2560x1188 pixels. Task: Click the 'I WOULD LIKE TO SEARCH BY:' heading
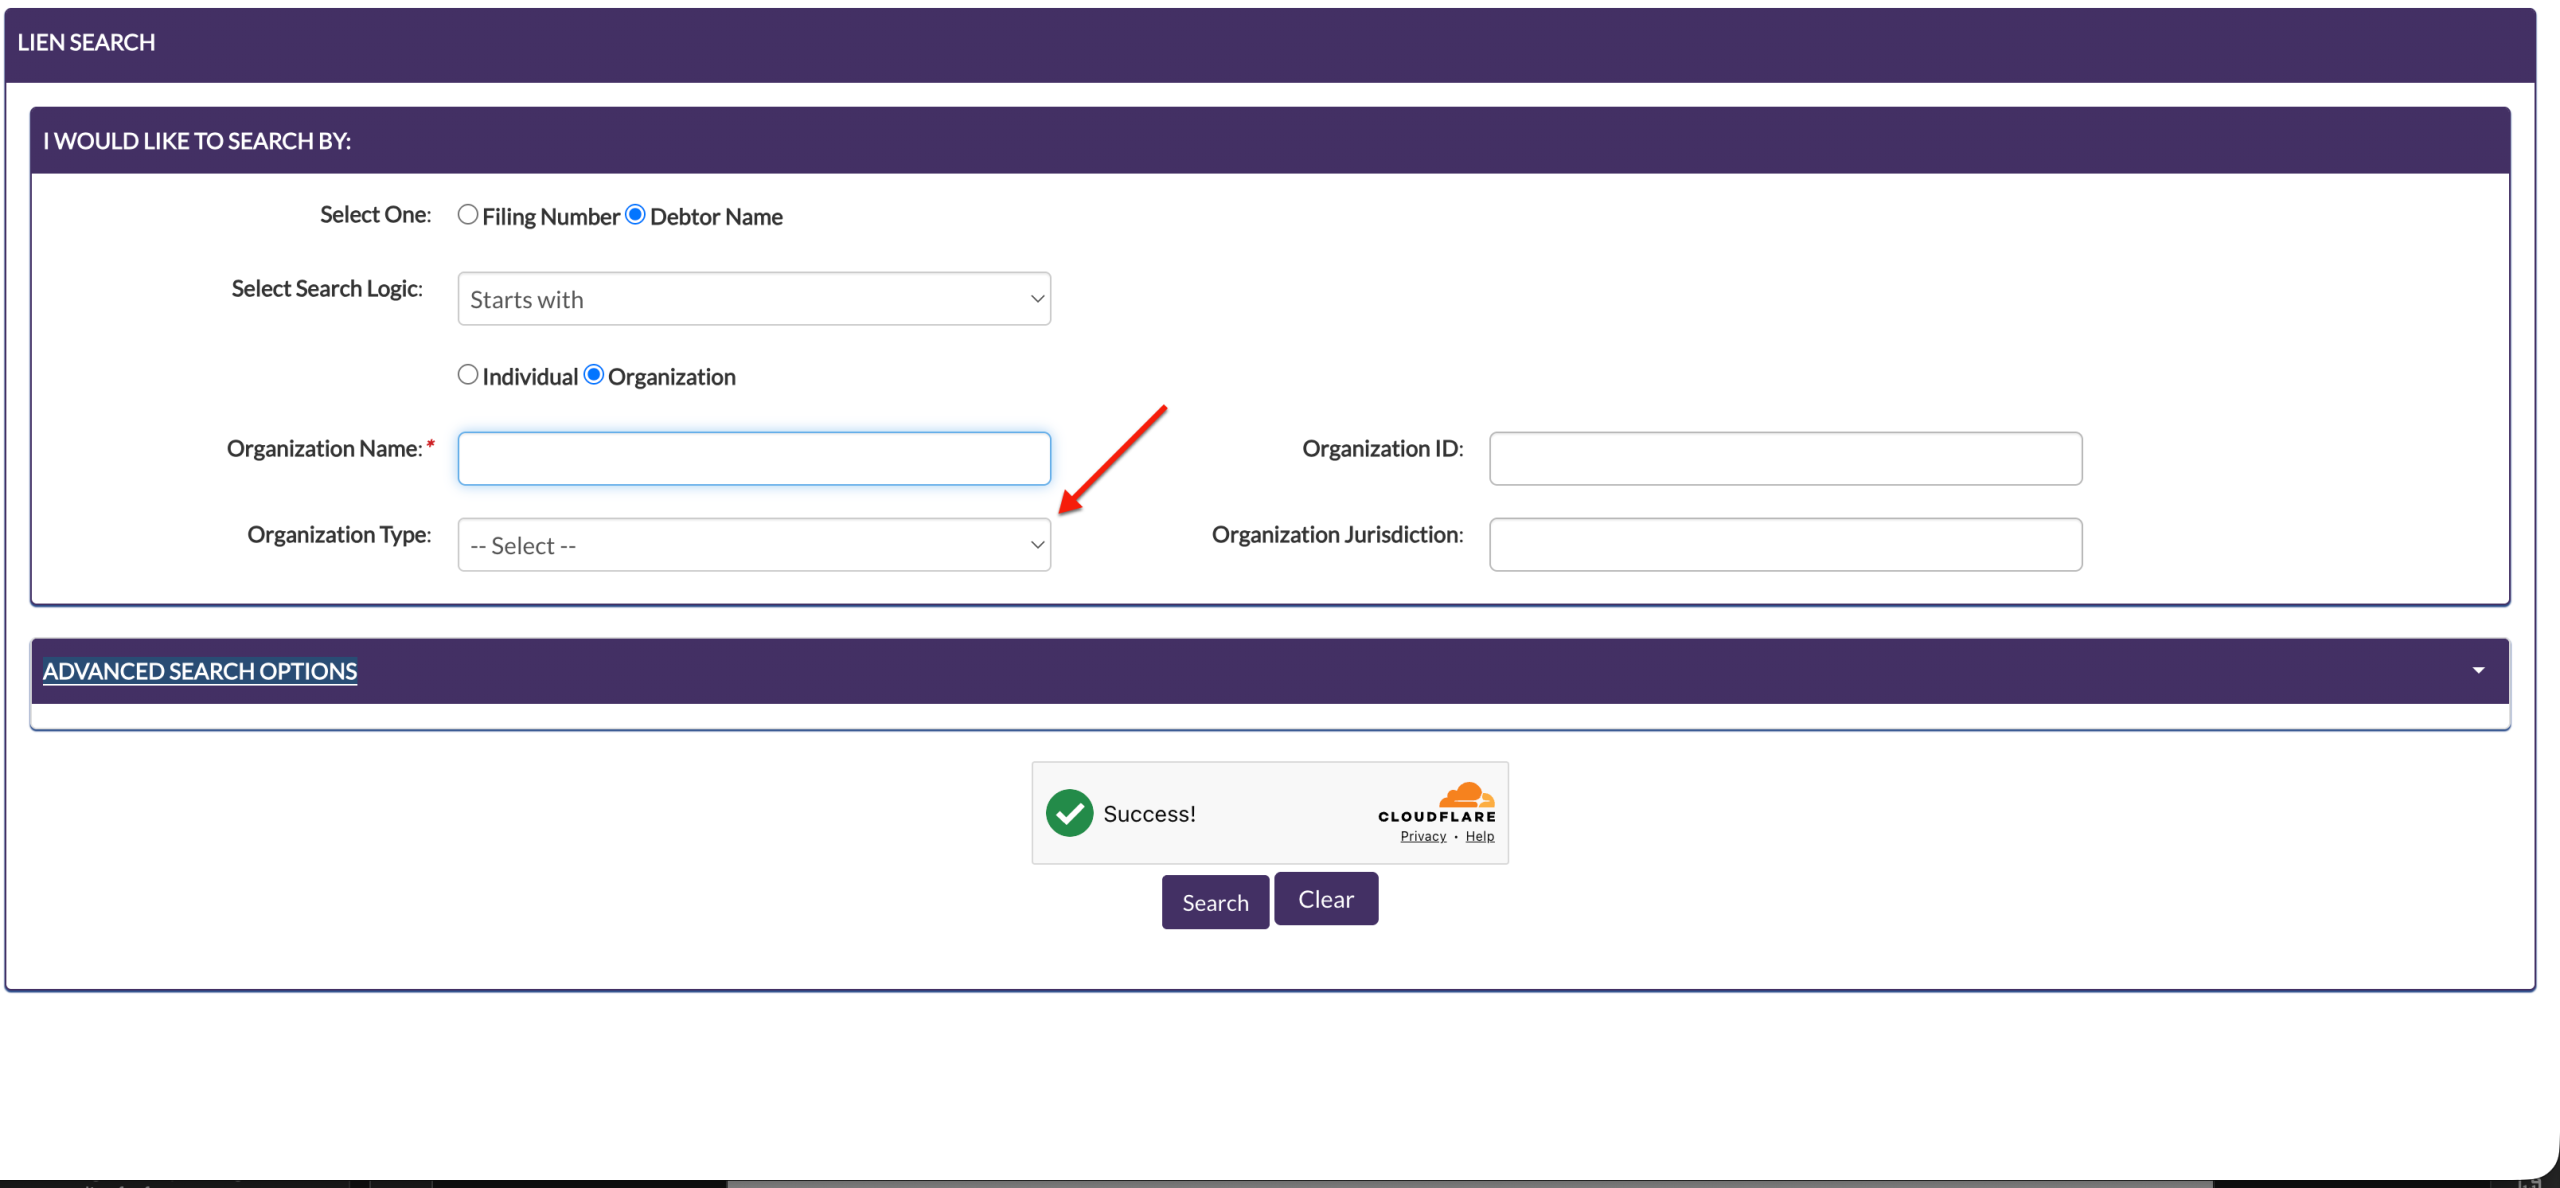point(197,141)
